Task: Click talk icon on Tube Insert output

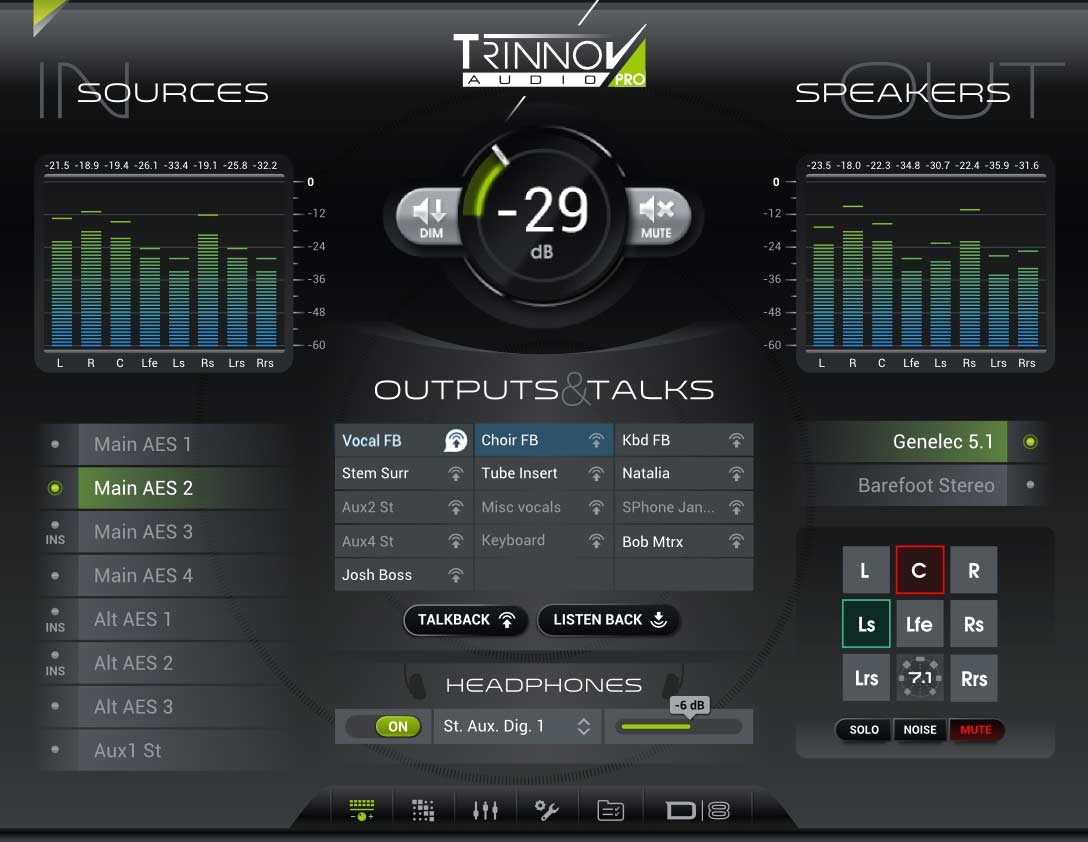Action: pos(596,473)
